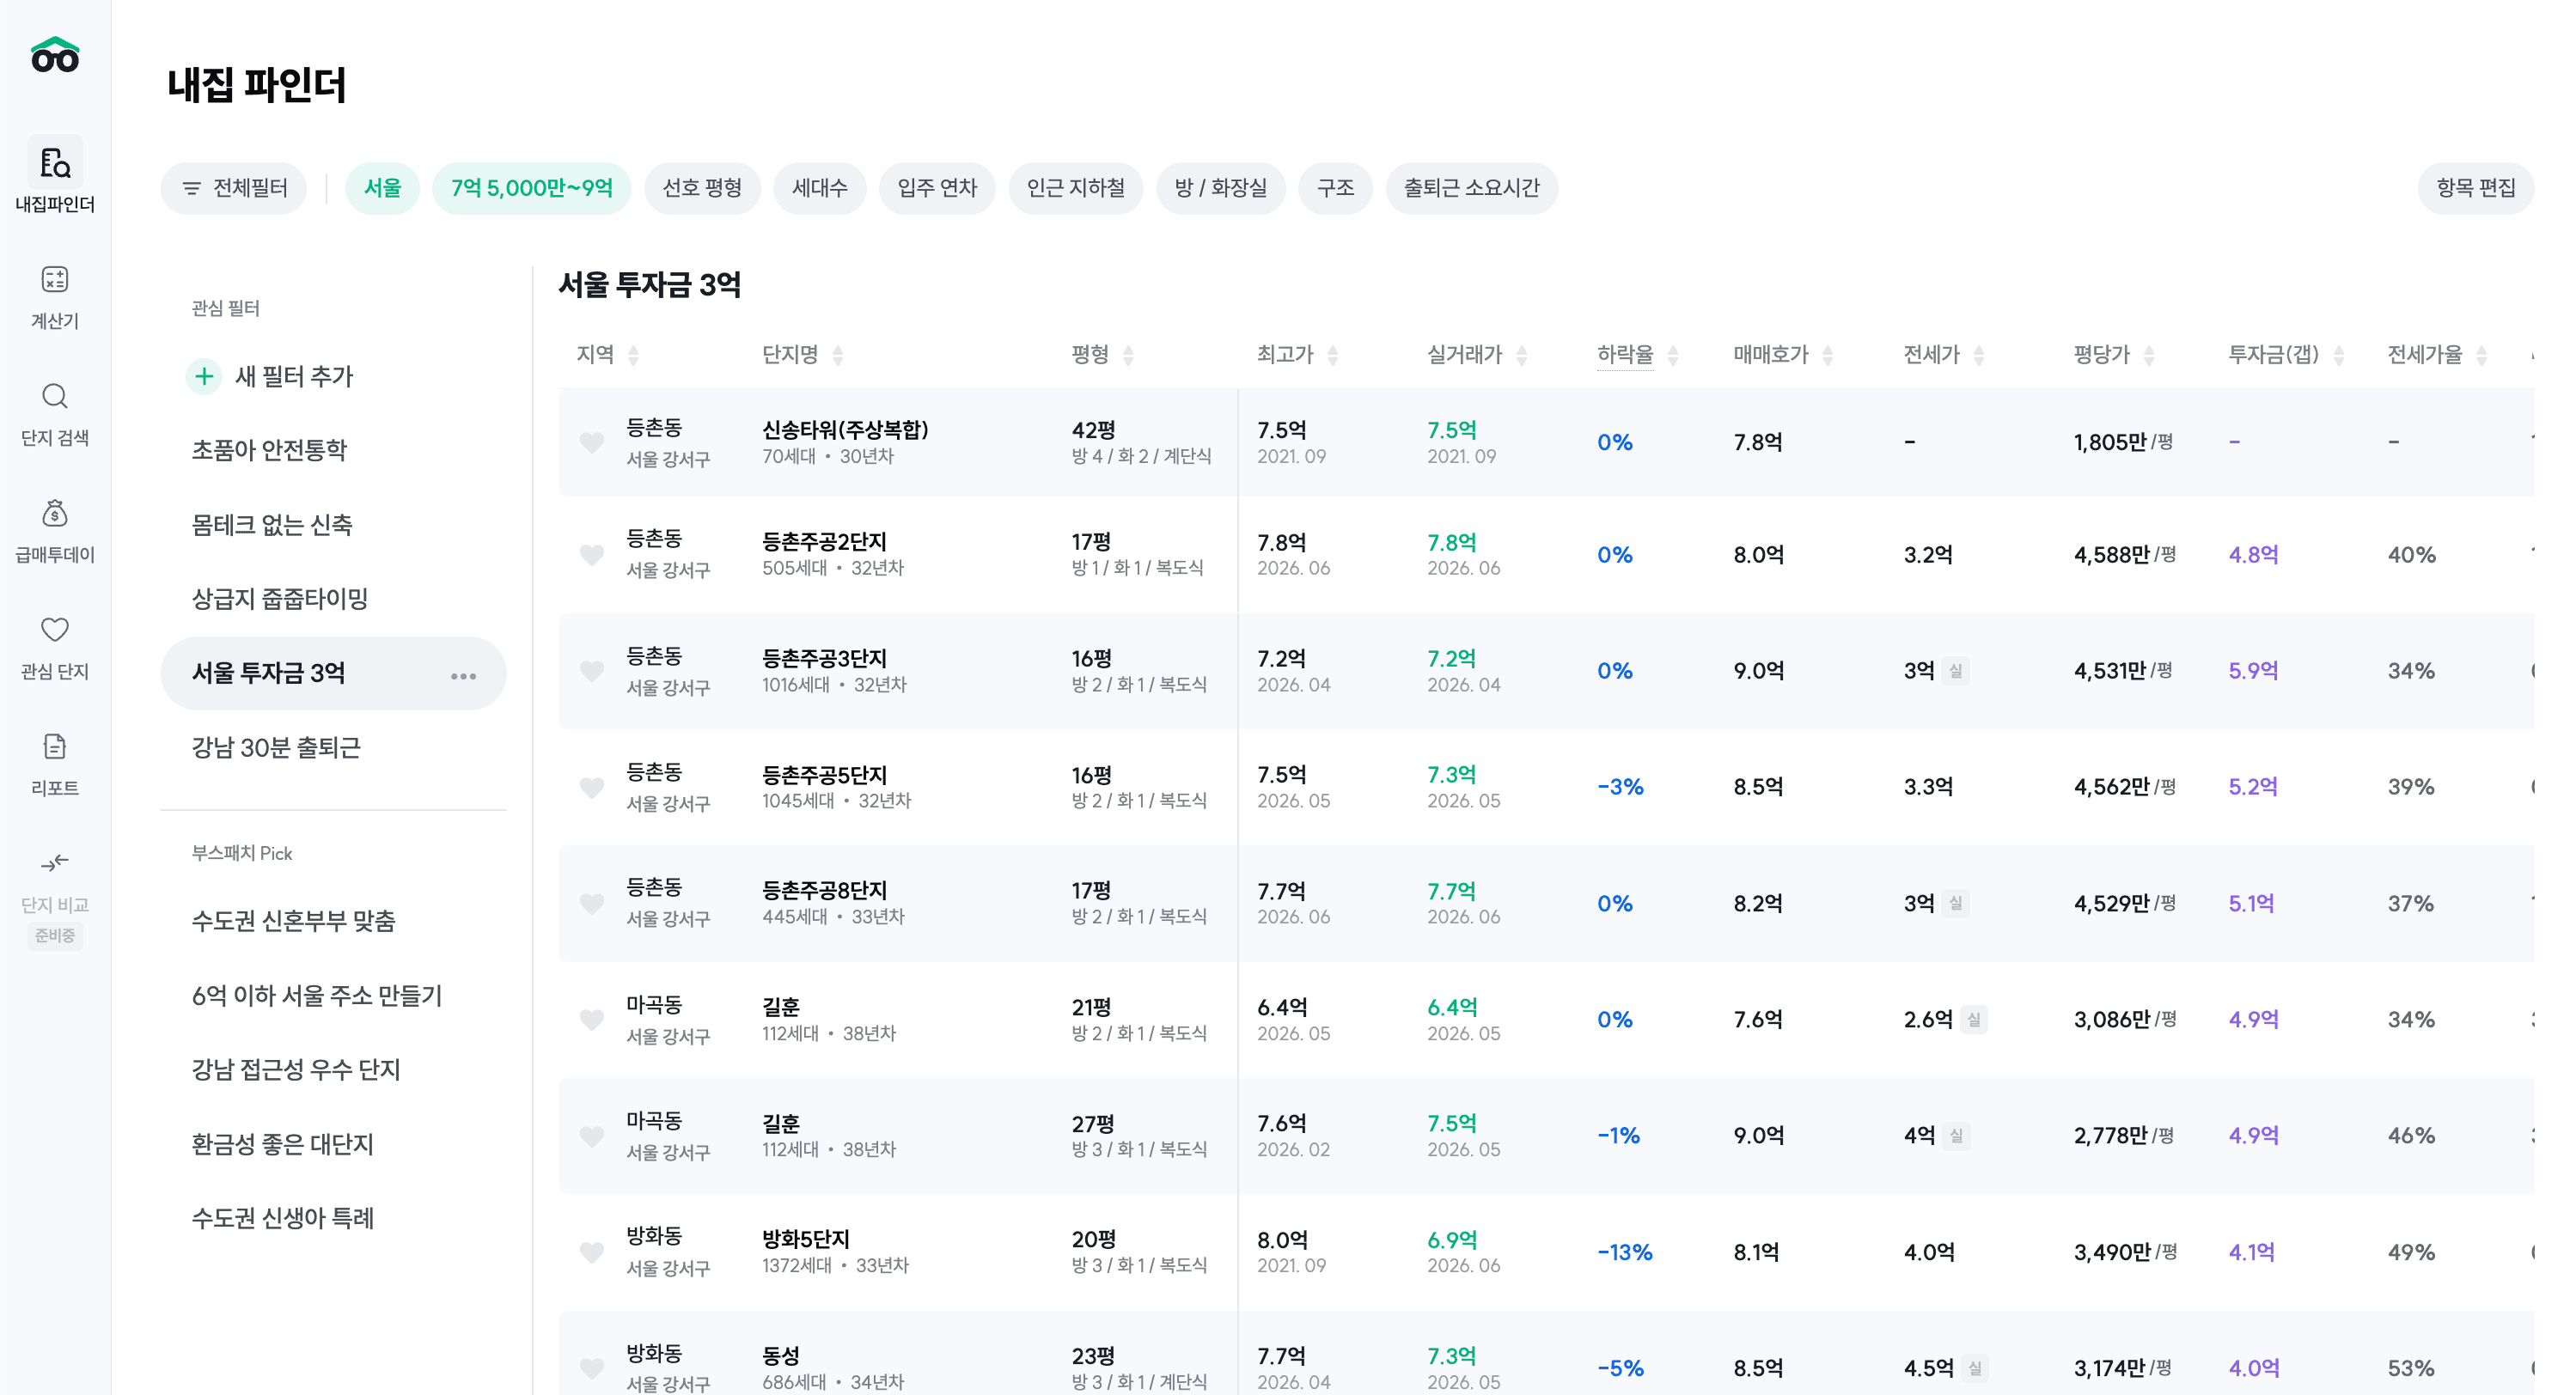Screen dimensions: 2576x1395
Task: Open the 세대수 filter
Action: tap(820, 188)
